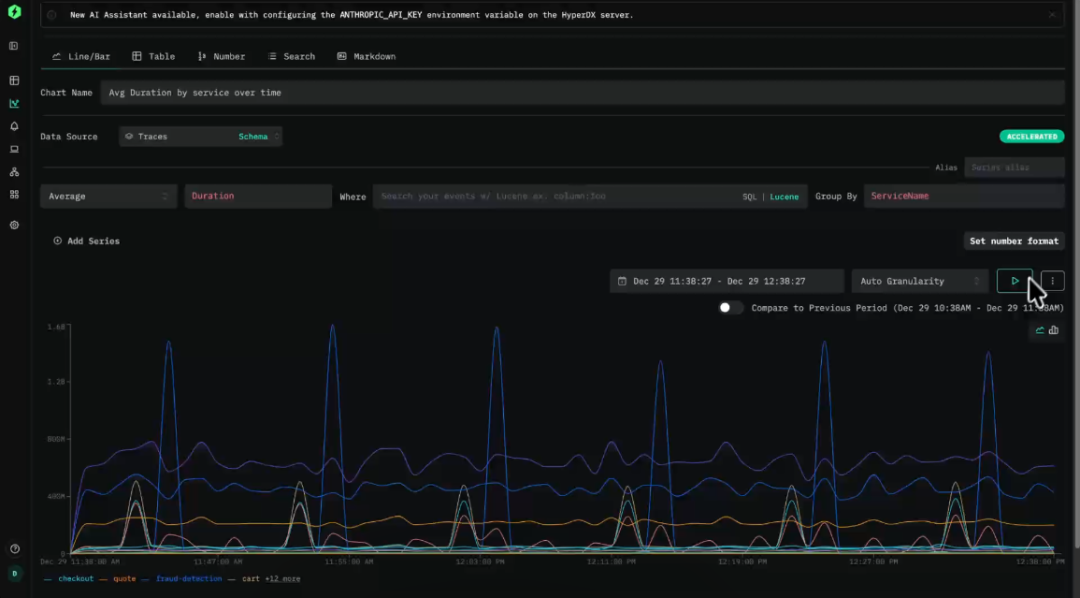The width and height of the screenshot is (1080, 598).
Task: Select the Line/Bar tab
Action: pos(81,56)
